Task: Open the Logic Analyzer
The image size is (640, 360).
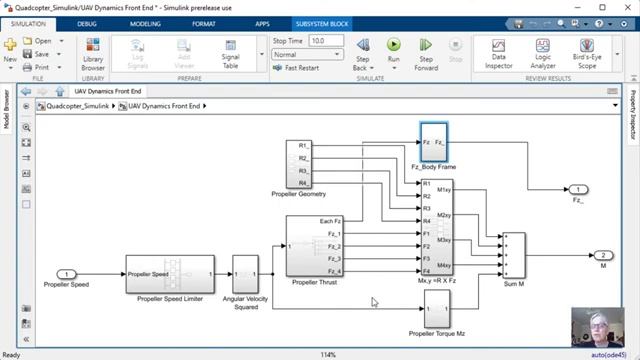Action: pos(543,54)
